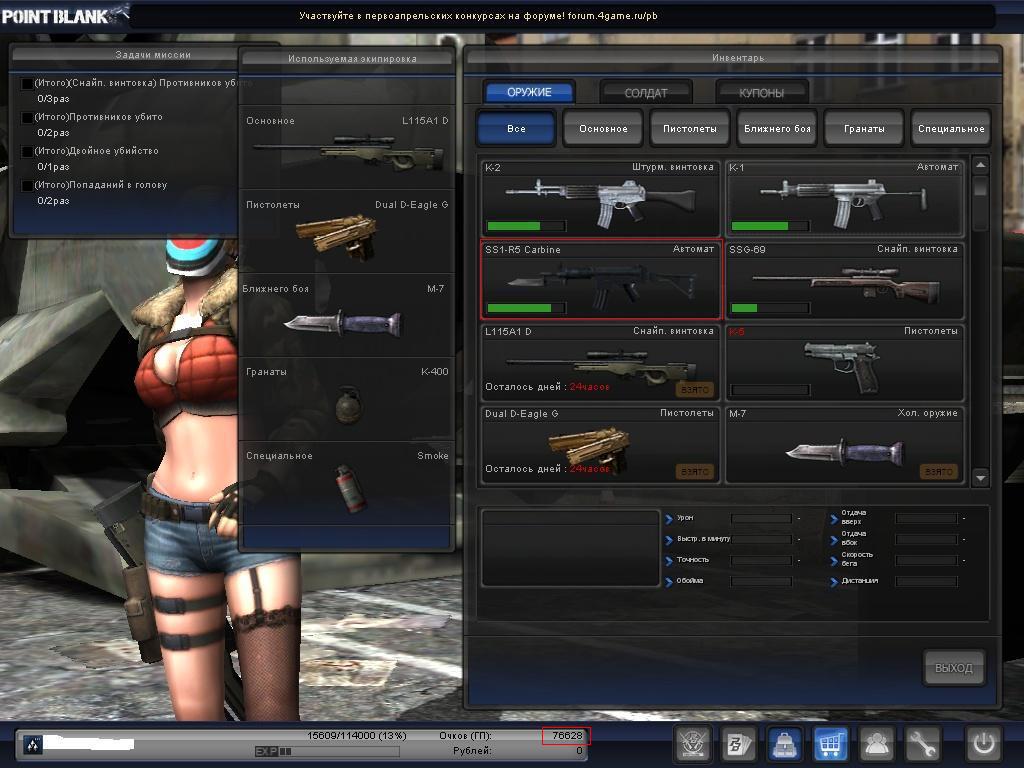Select the SS1-R5 Carbine weapon card

(600, 280)
